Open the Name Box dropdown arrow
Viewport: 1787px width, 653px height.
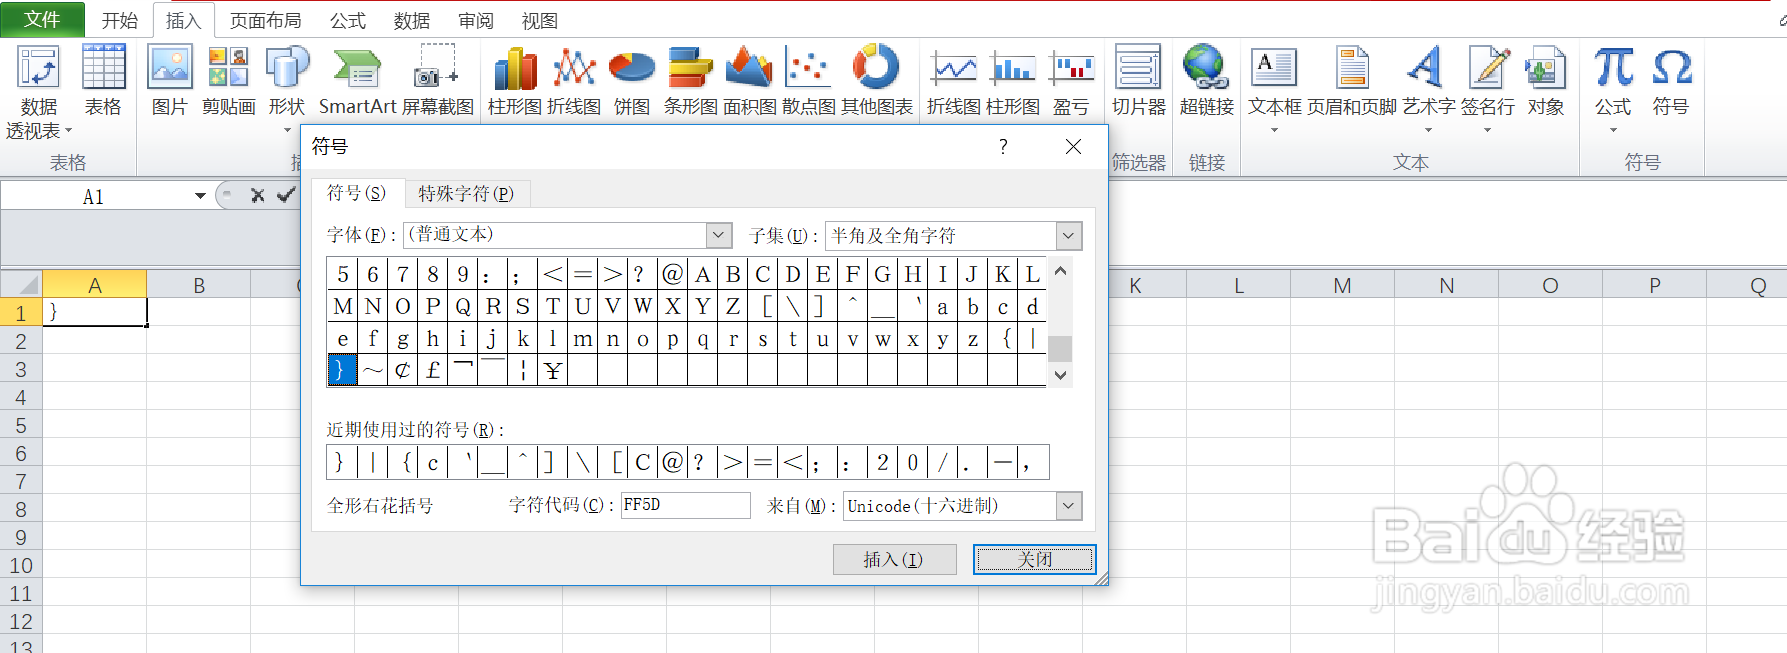click(200, 196)
